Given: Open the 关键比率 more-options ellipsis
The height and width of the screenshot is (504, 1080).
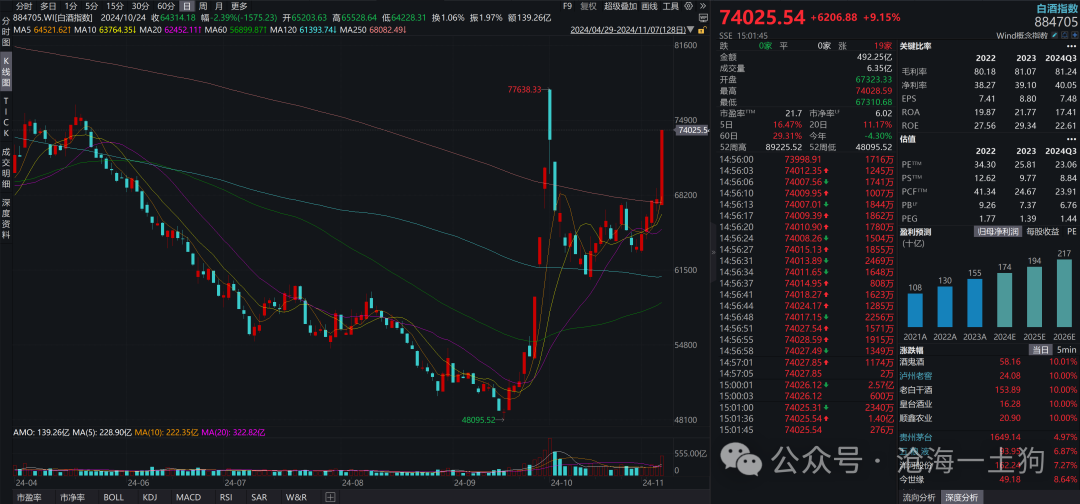Looking at the screenshot, I should pyautogui.click(x=1073, y=46).
